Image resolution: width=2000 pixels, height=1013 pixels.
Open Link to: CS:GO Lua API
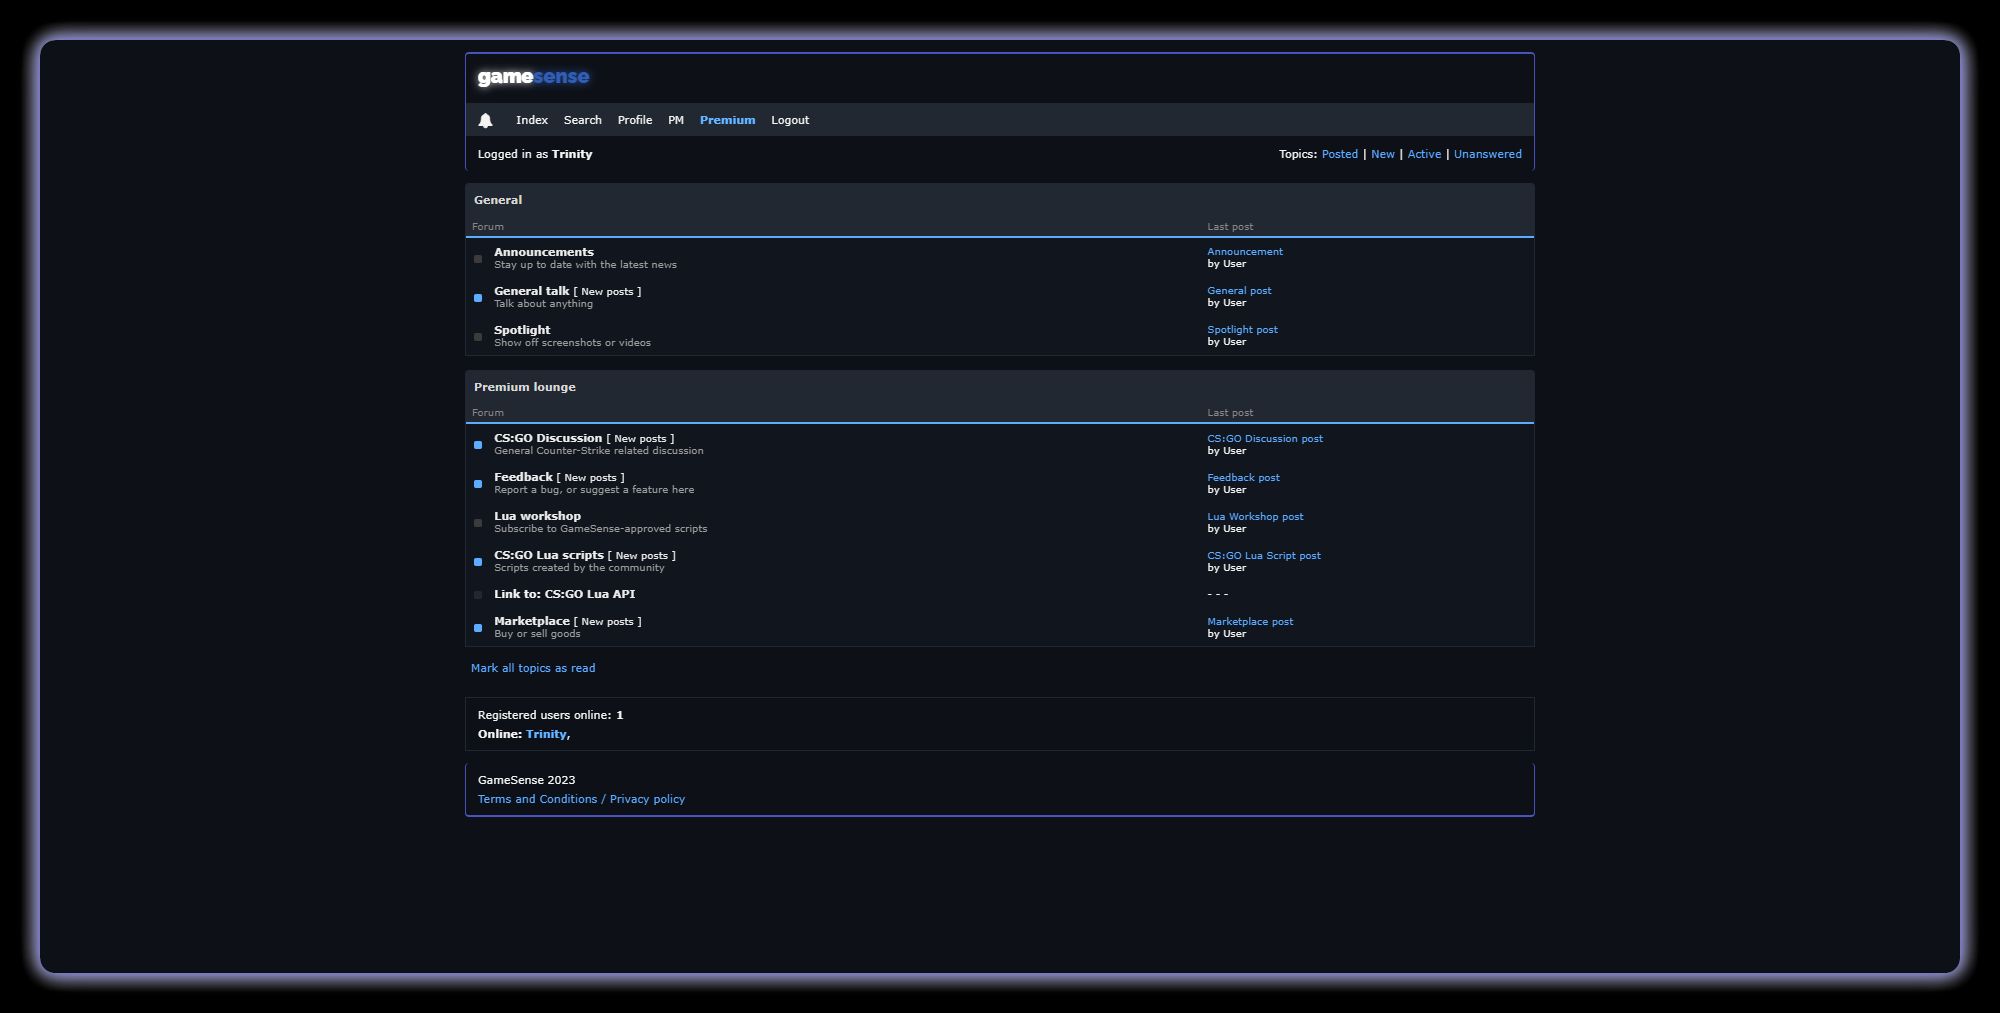click(564, 594)
